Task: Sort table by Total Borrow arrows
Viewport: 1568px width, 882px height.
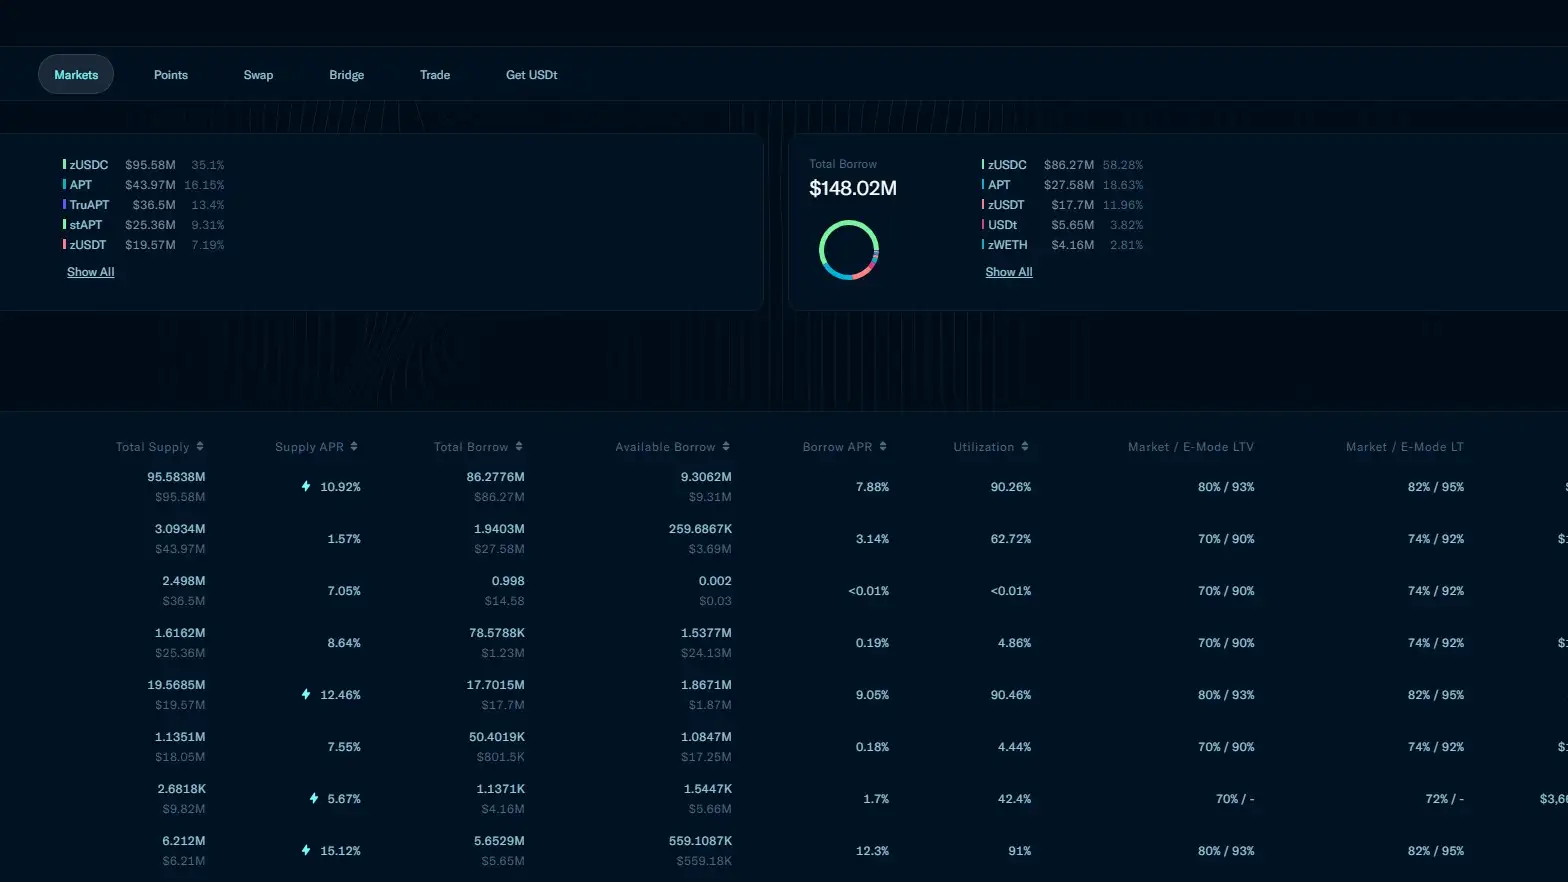Action: 519,447
